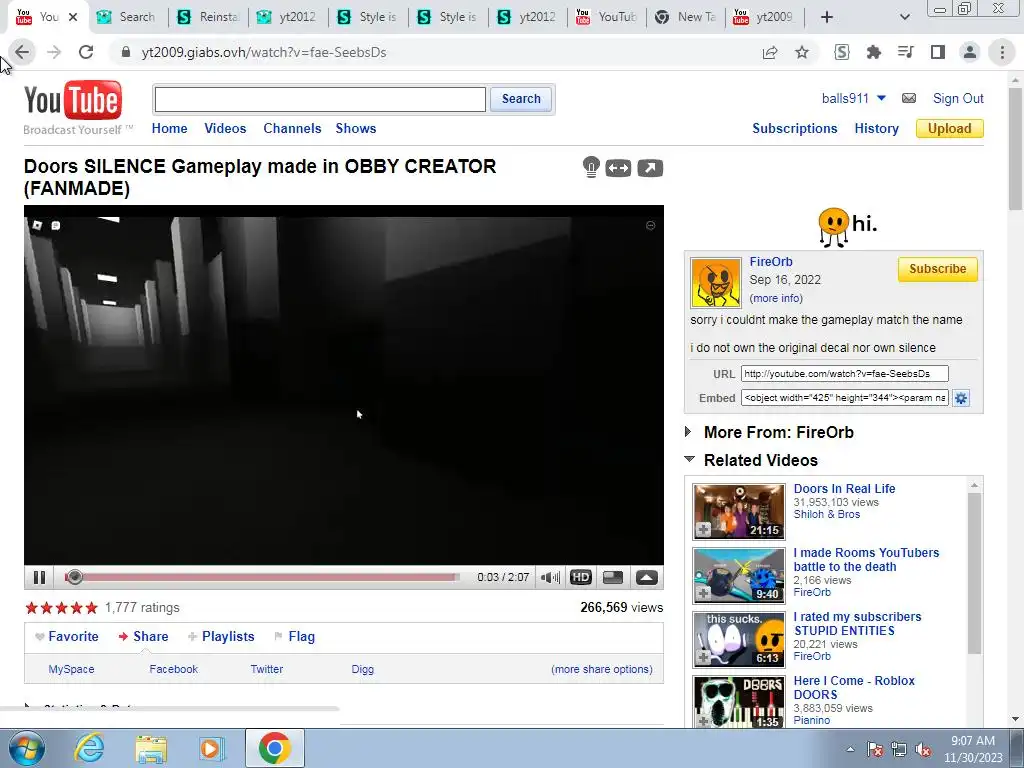Click the YouTube logo
Screen dimensions: 1024x768
(73, 101)
